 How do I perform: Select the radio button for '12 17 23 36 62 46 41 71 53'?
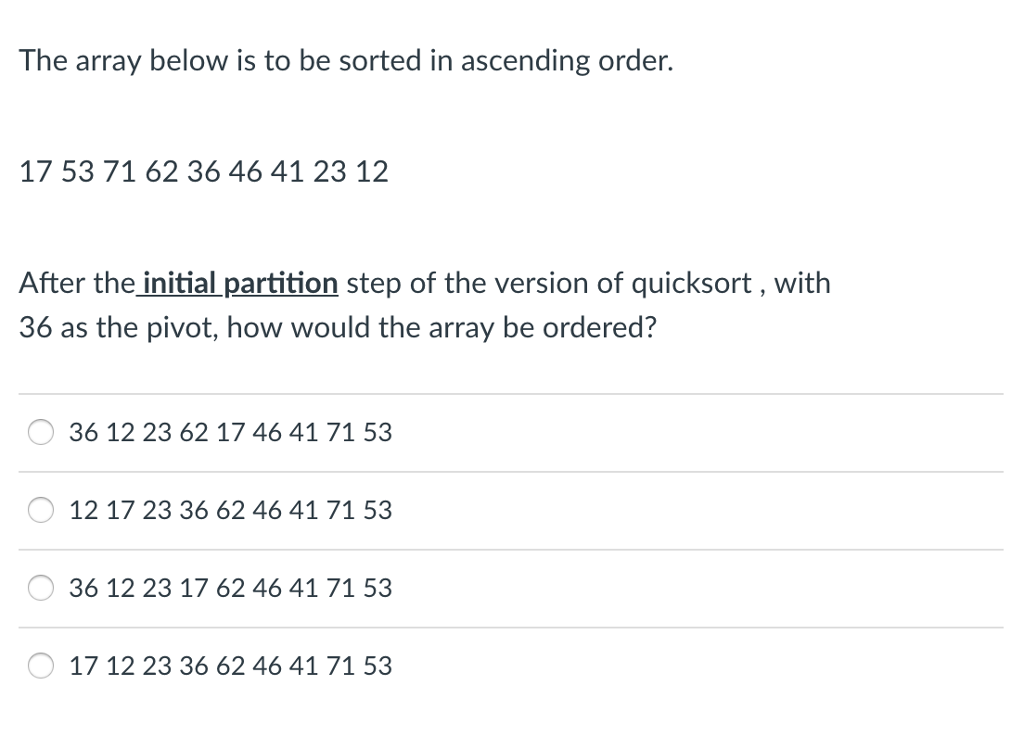(x=40, y=510)
